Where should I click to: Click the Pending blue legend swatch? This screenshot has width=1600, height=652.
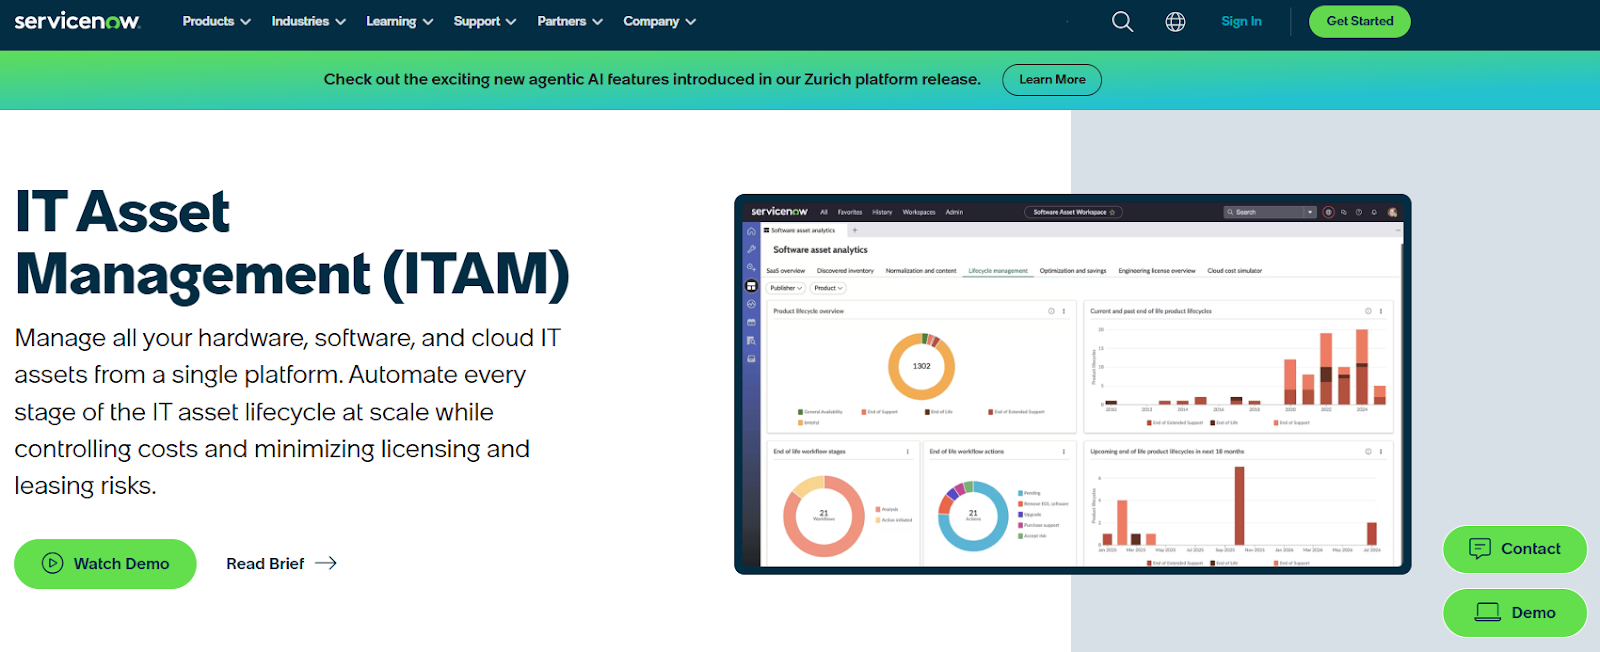click(1021, 493)
